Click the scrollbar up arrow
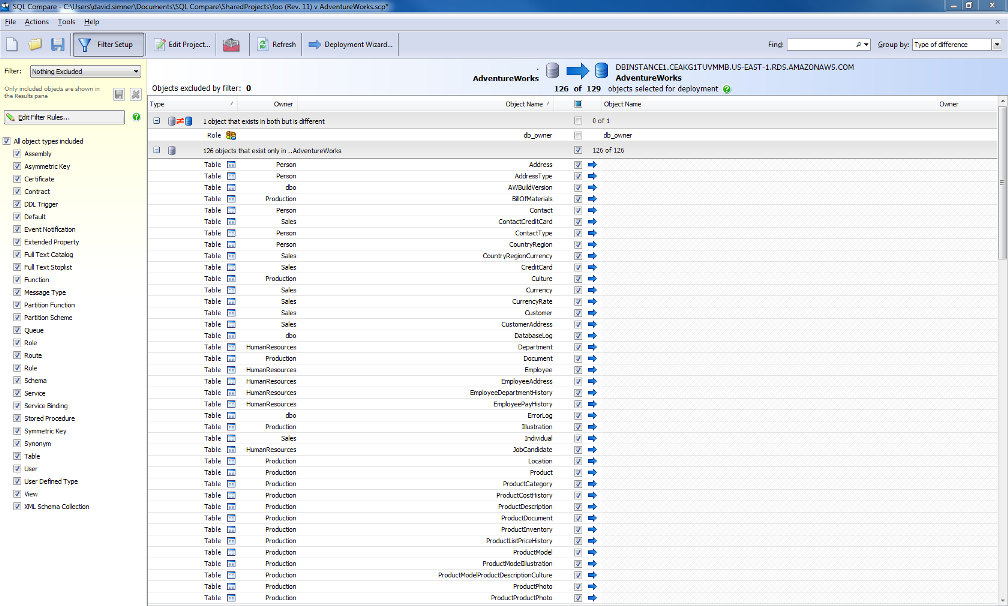 pos(1003,102)
